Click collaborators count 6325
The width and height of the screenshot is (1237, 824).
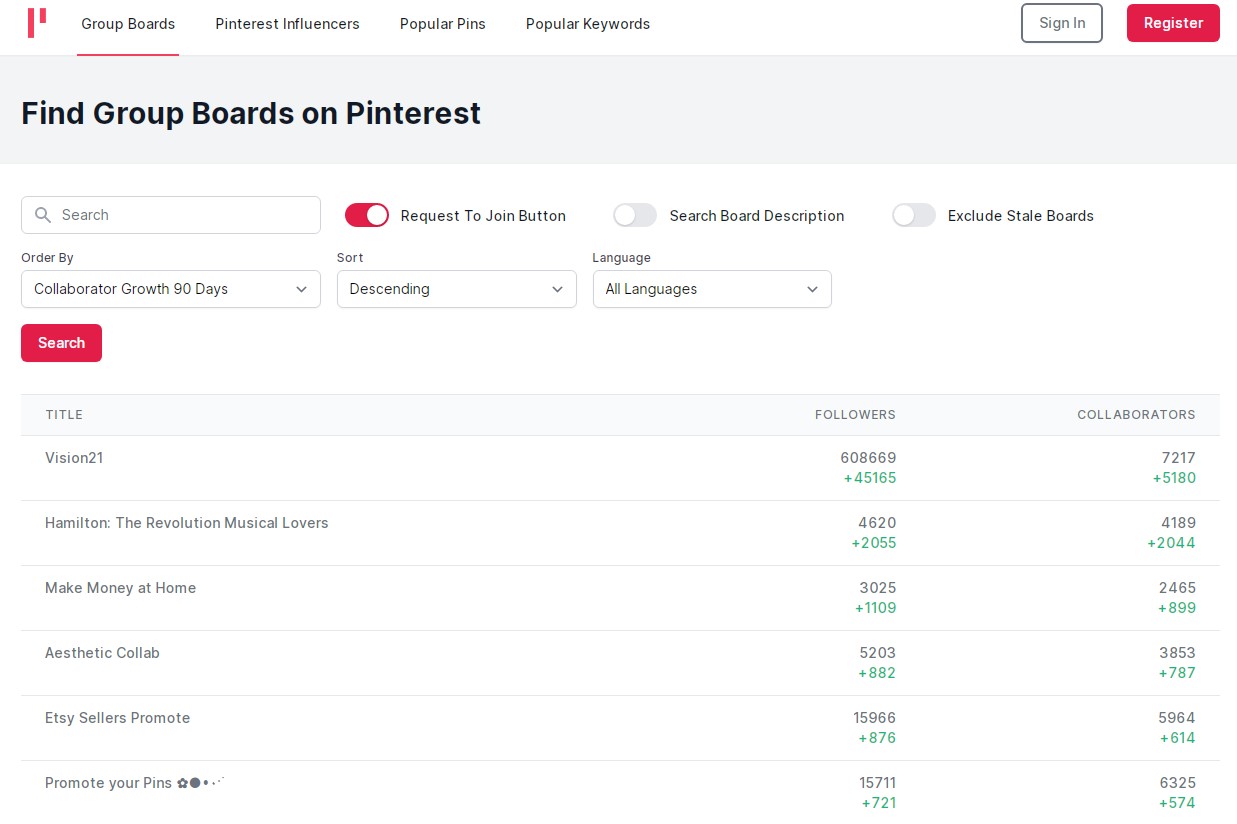tap(1177, 783)
